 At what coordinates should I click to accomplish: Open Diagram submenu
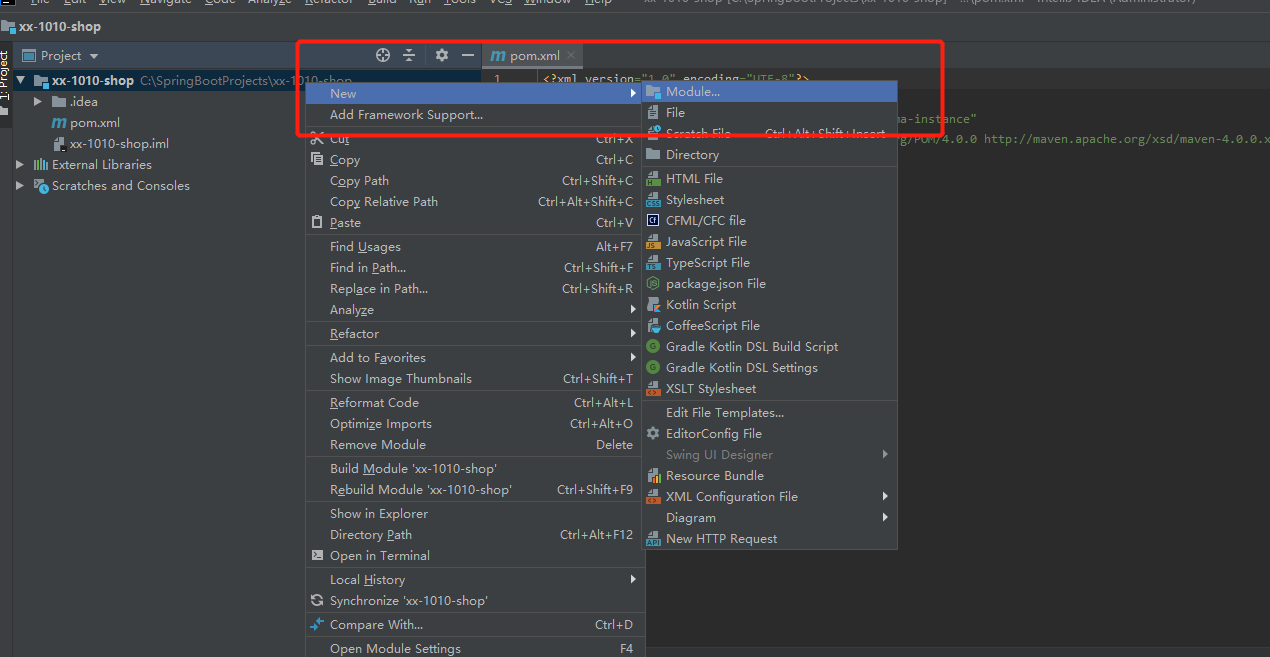click(769, 517)
